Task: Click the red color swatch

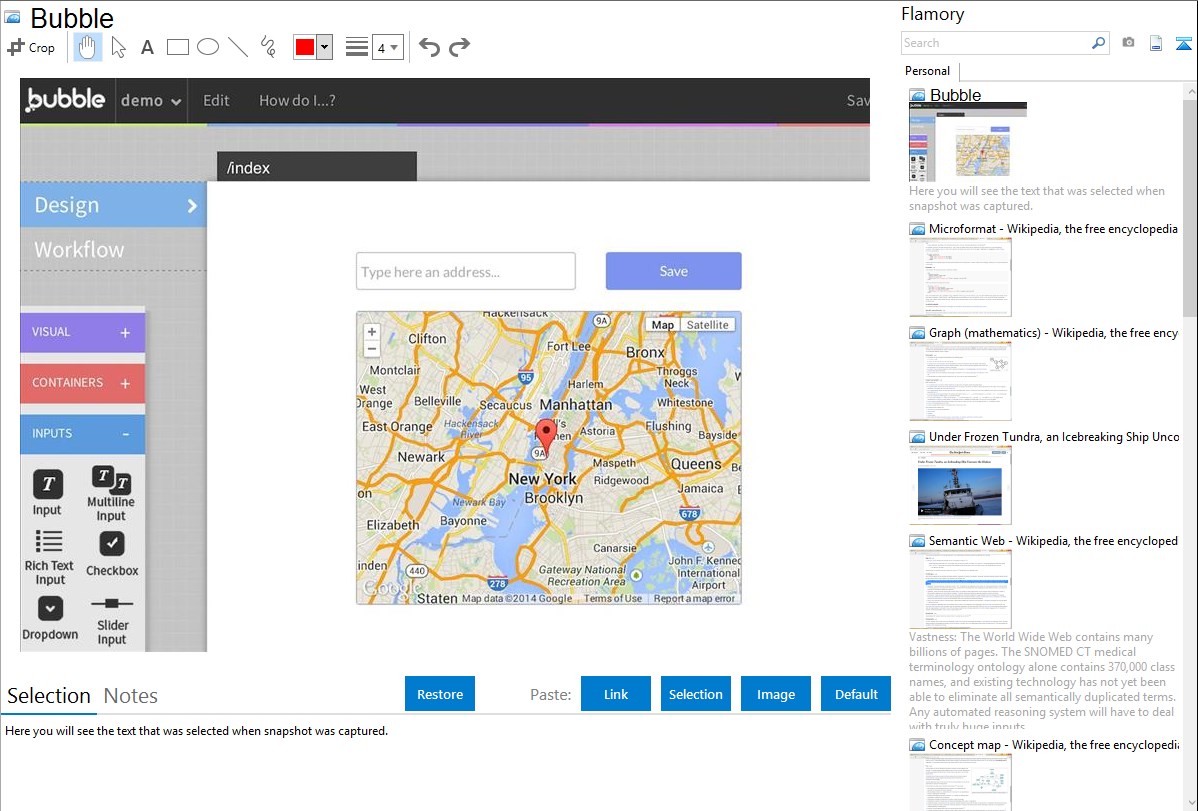Action: (x=304, y=47)
